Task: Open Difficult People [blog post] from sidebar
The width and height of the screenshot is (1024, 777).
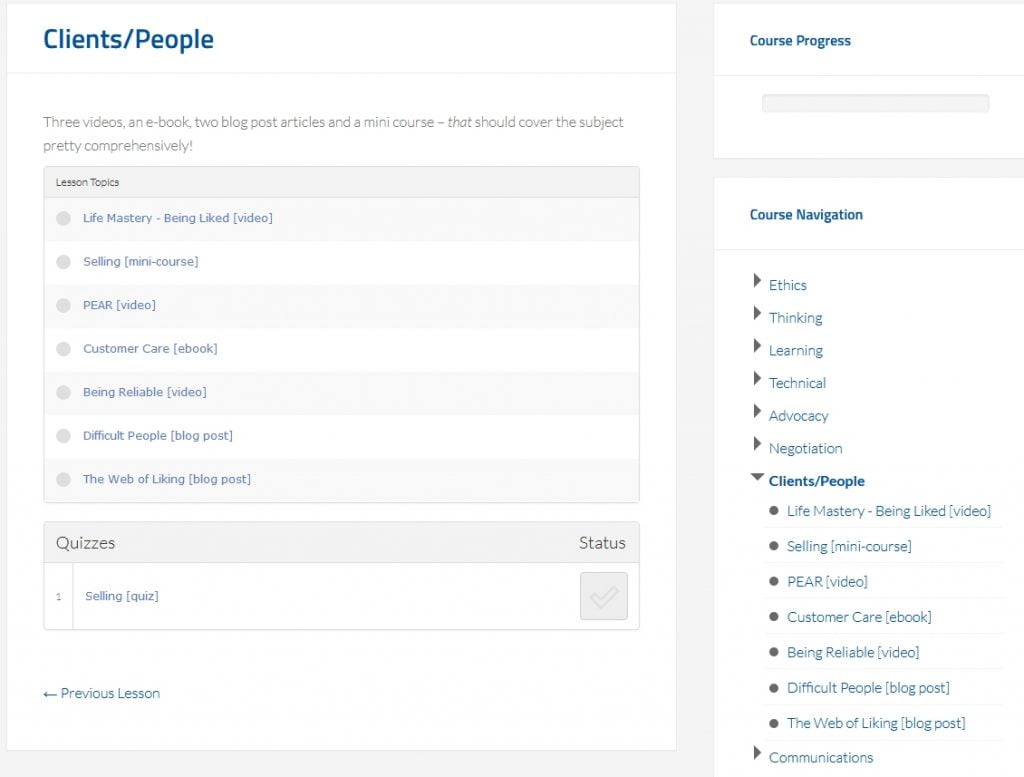Action: (867, 687)
